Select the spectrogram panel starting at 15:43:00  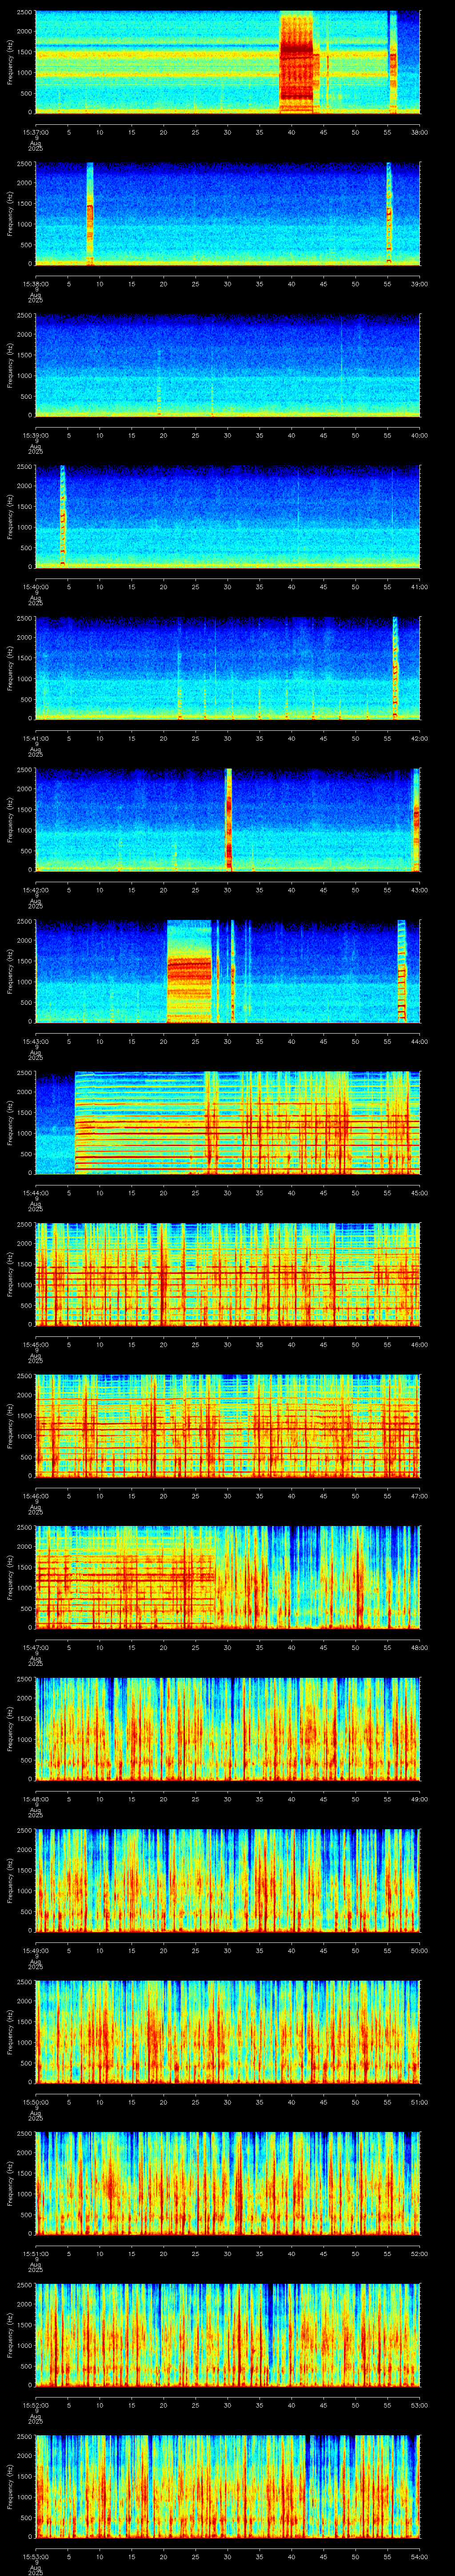[228, 971]
